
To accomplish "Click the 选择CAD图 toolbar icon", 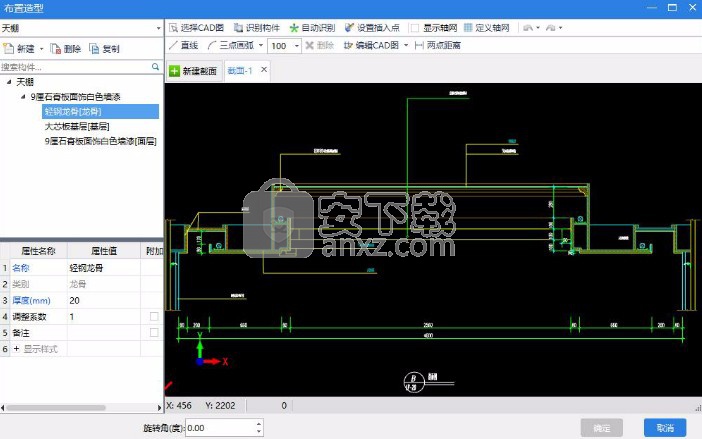I will click(174, 28).
